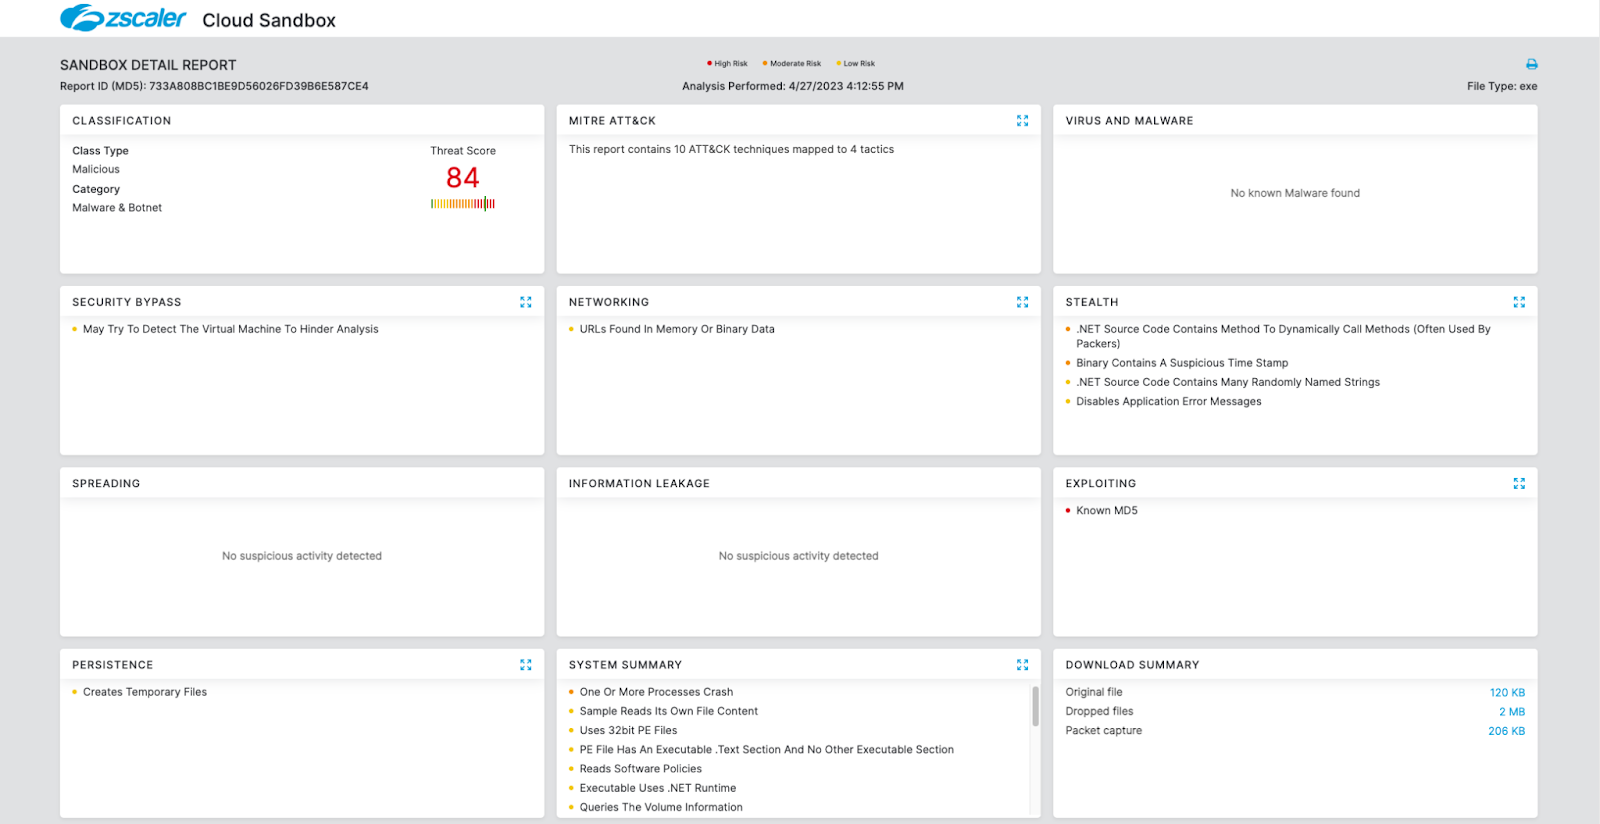Download the 2 MB dropped files

[x=1511, y=712]
